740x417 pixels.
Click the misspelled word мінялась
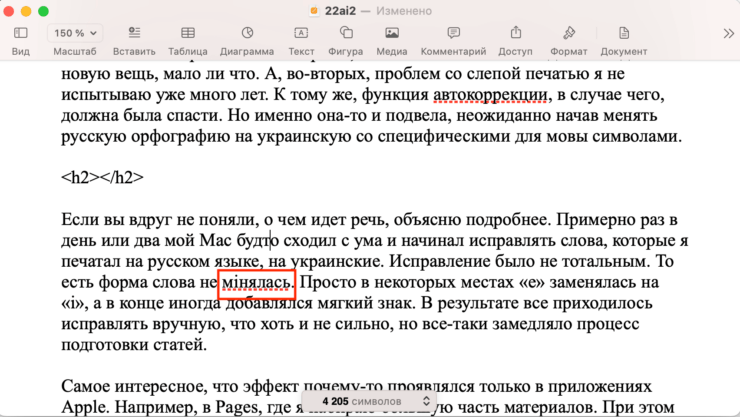point(257,283)
